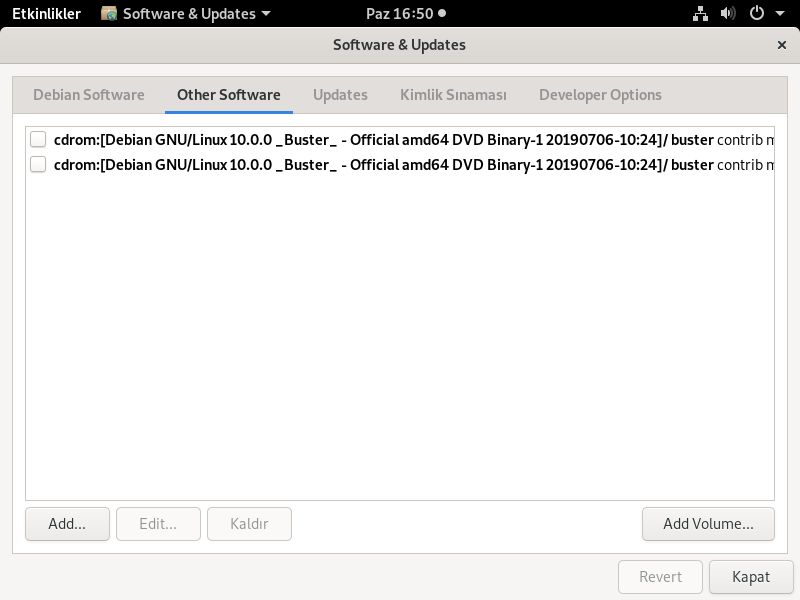Select the first cdrom Debian GNU/Linux source row
Viewport: 800px width, 600px height.
tap(400, 139)
